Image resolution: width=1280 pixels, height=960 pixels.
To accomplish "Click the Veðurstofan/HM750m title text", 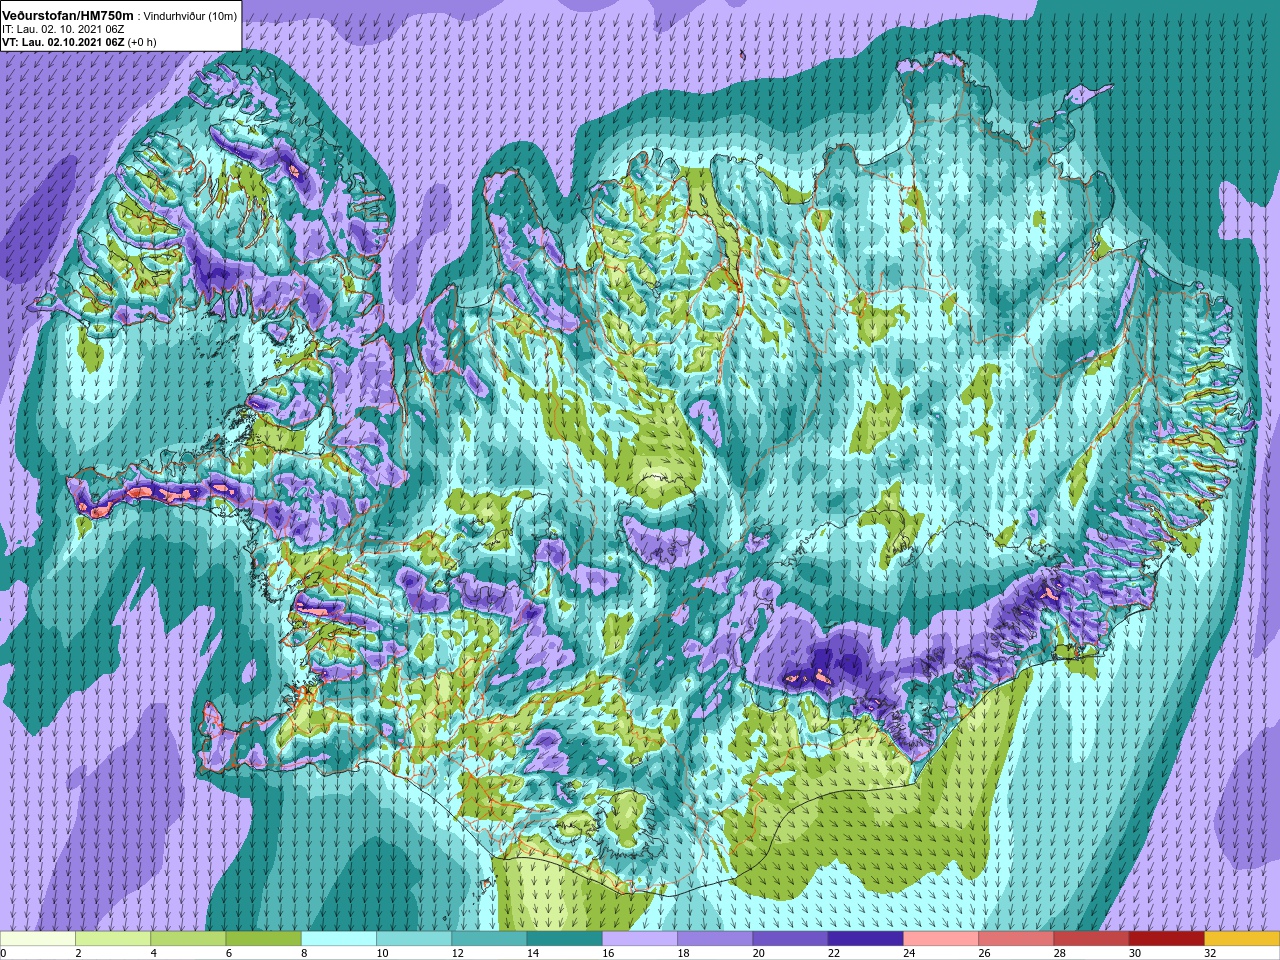I will tap(68, 16).
